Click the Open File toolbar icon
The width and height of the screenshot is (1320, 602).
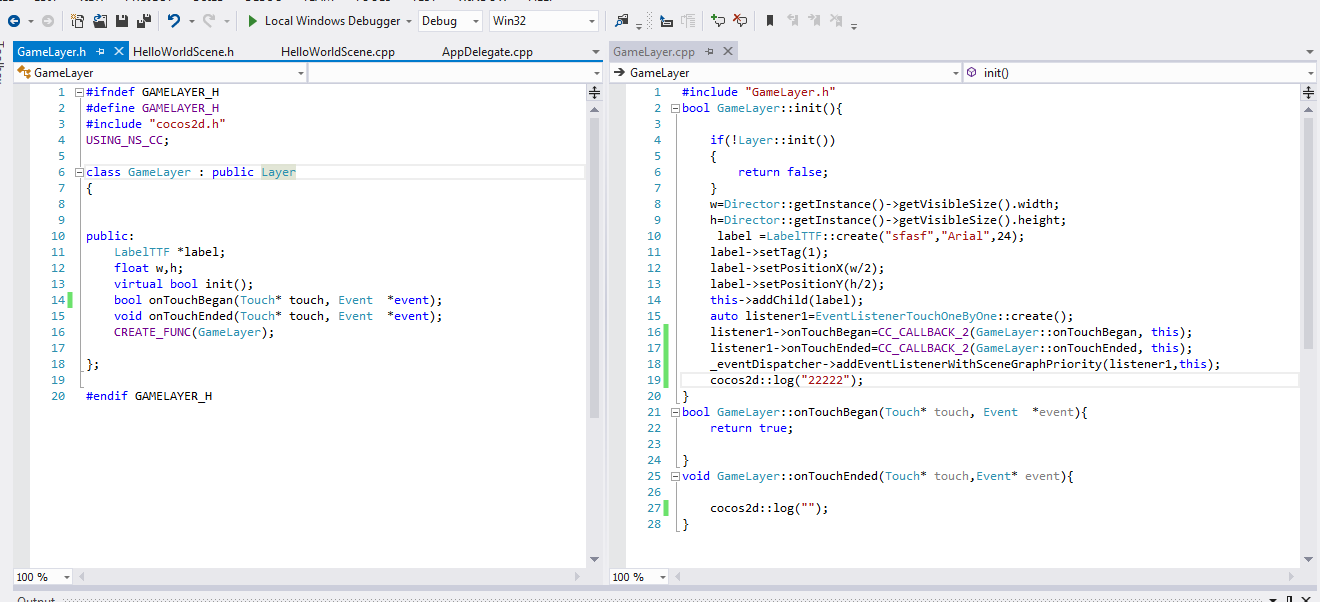[x=101, y=20]
